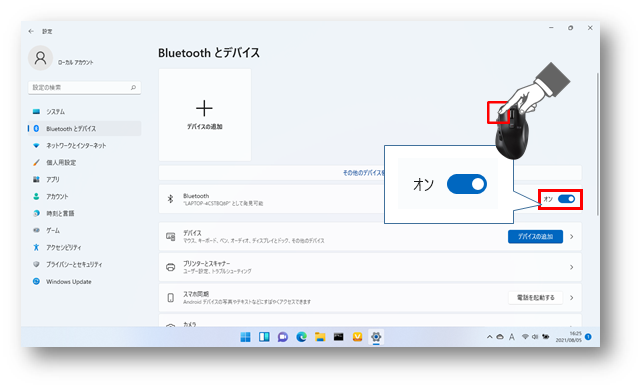
Task: Focus the settings search field
Action: pyautogui.click(x=84, y=88)
